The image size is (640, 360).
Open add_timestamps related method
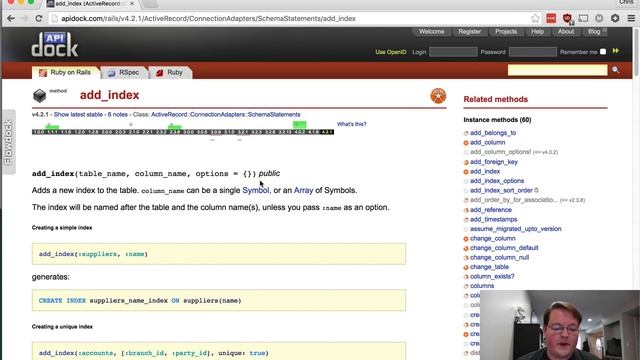493,219
